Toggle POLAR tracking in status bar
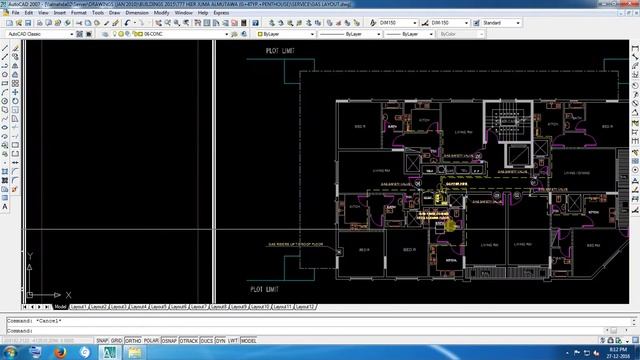Screen dimensions: 640x360 pyautogui.click(x=151, y=340)
